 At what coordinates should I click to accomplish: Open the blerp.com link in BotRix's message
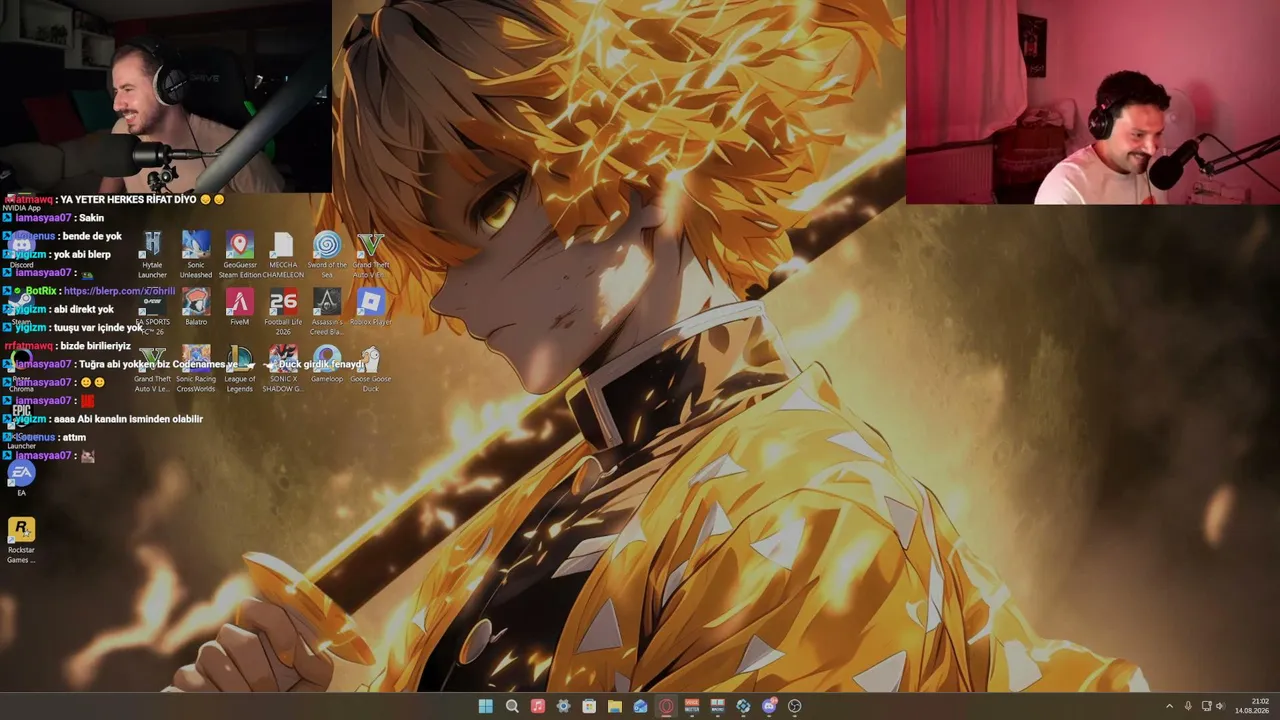pyautogui.click(x=119, y=291)
